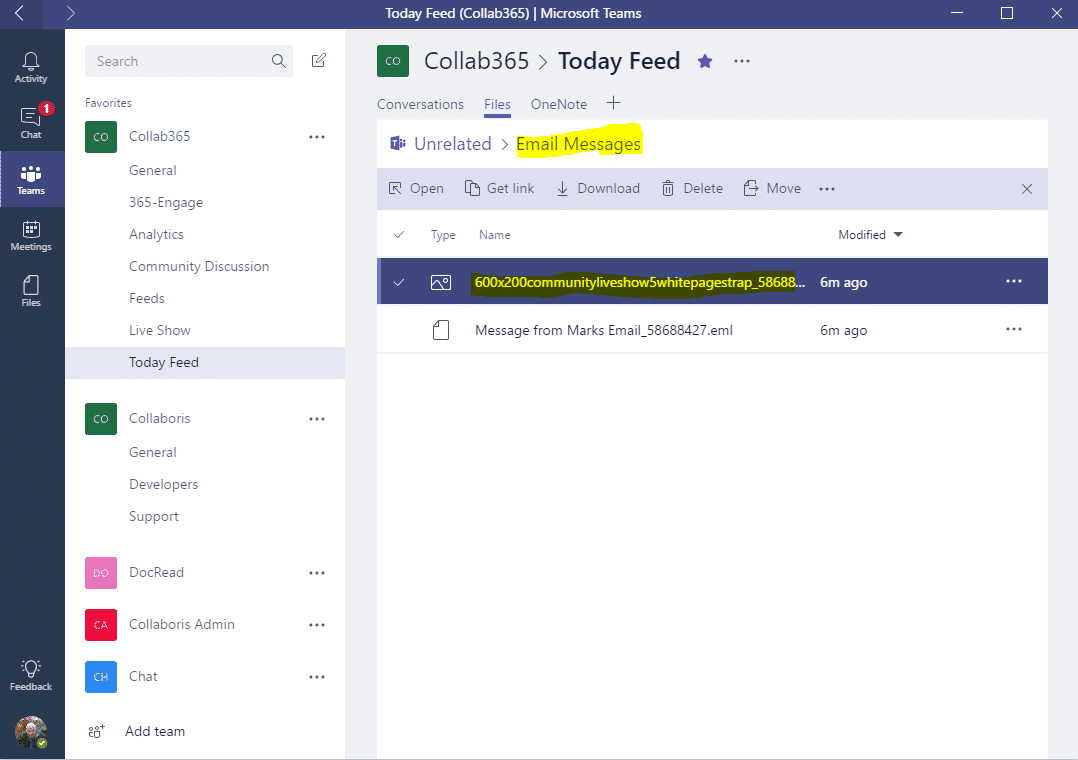
Task: Click the compose new chat icon
Action: [319, 61]
